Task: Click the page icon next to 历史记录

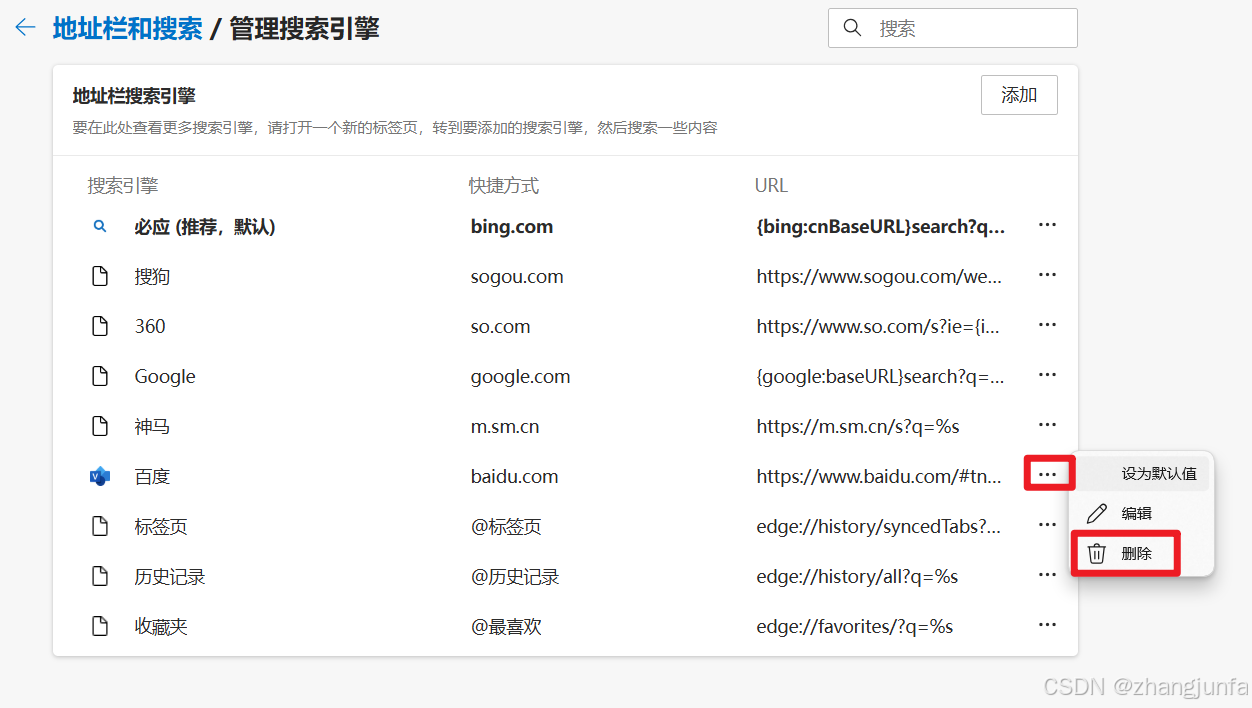Action: [x=100, y=577]
